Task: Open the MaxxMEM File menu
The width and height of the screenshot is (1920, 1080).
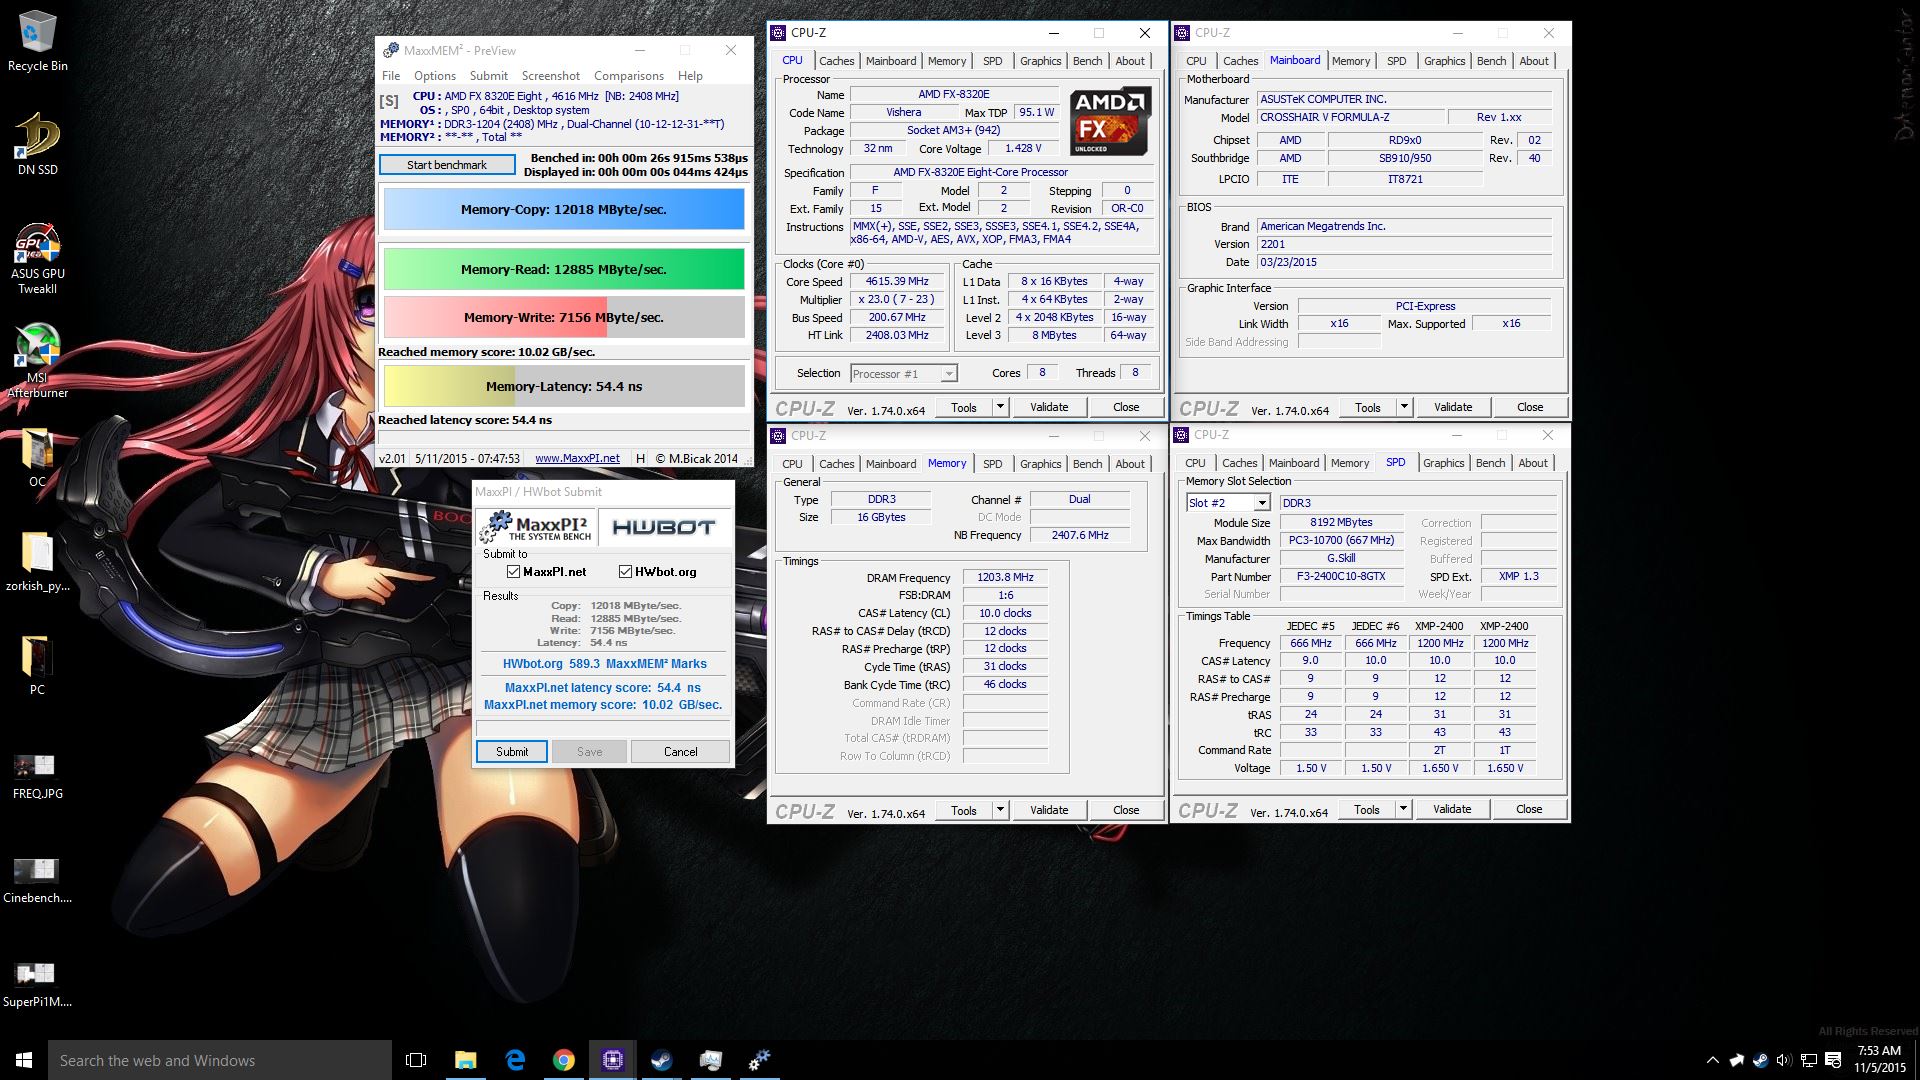Action: 391,76
